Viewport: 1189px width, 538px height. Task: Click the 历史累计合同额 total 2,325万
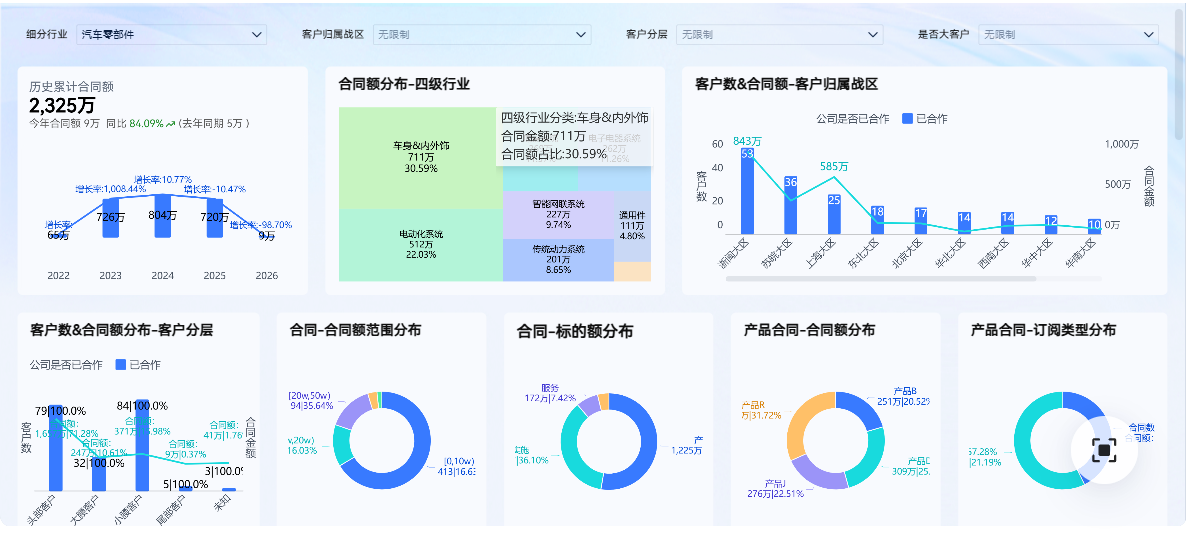tap(62, 105)
